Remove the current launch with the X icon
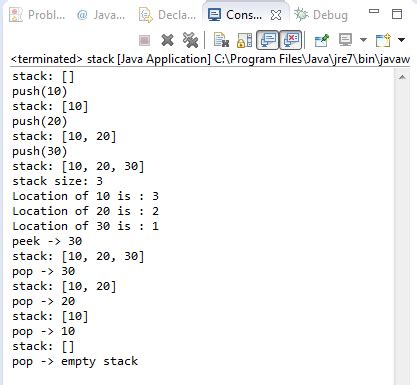The image size is (417, 385). coord(167,40)
